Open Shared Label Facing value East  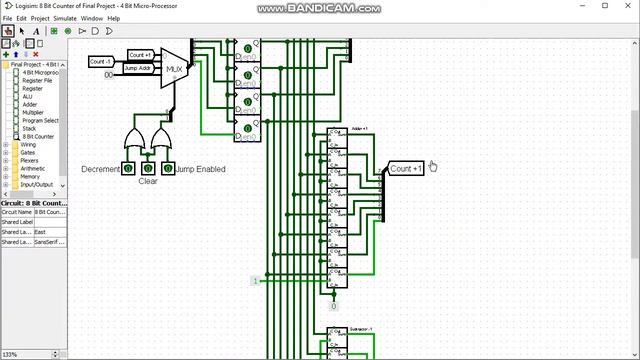pos(50,232)
